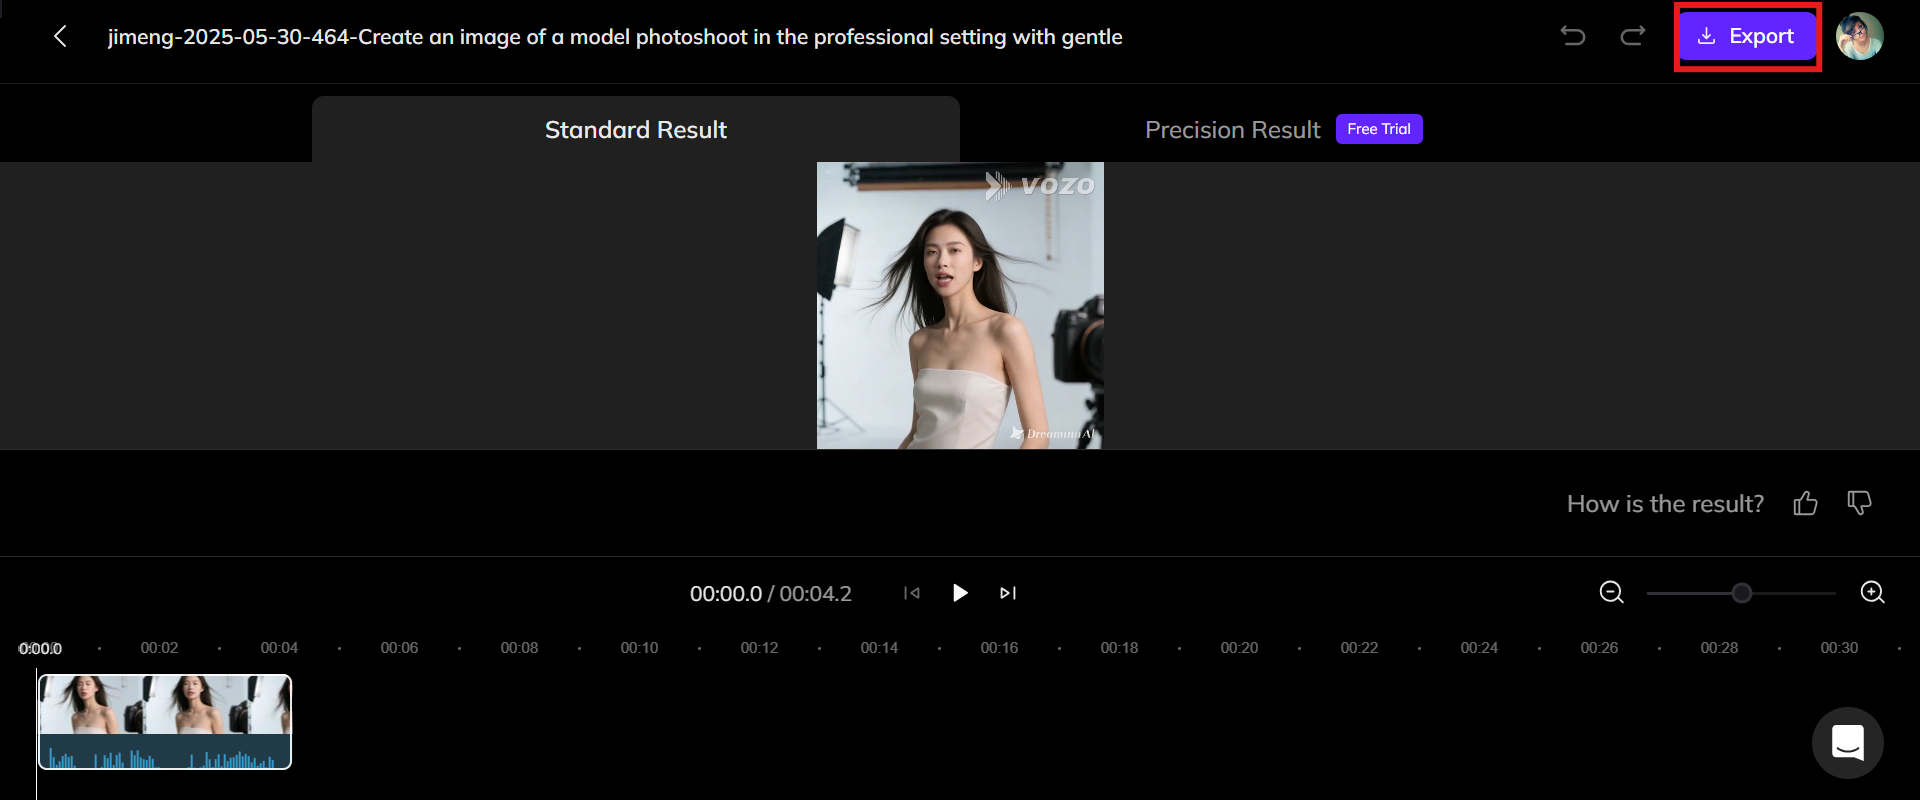Click the project title text
The width and height of the screenshot is (1920, 800).
tap(615, 37)
